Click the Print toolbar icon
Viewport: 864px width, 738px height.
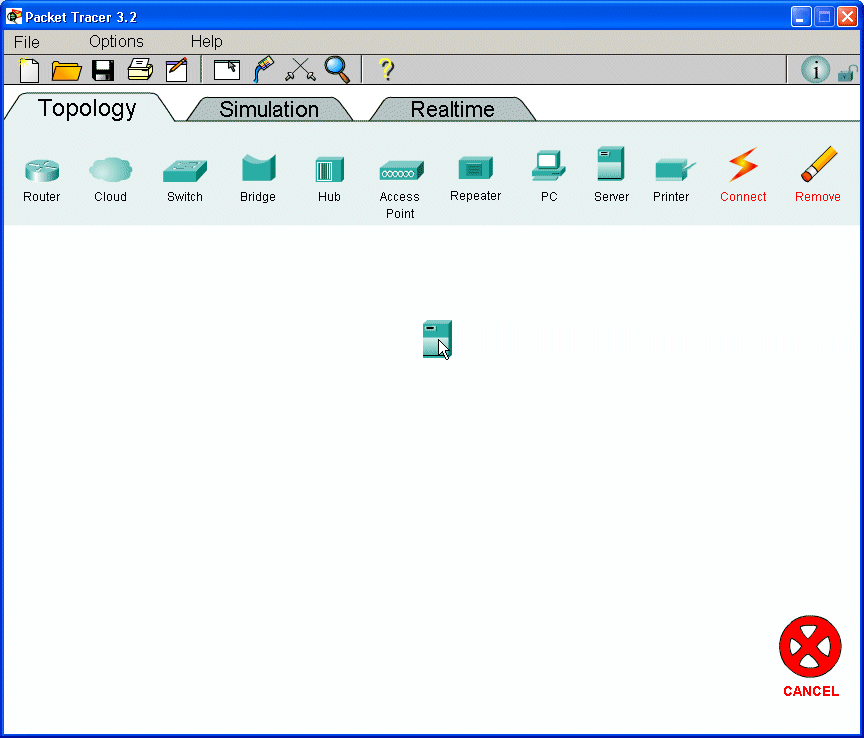[x=140, y=69]
